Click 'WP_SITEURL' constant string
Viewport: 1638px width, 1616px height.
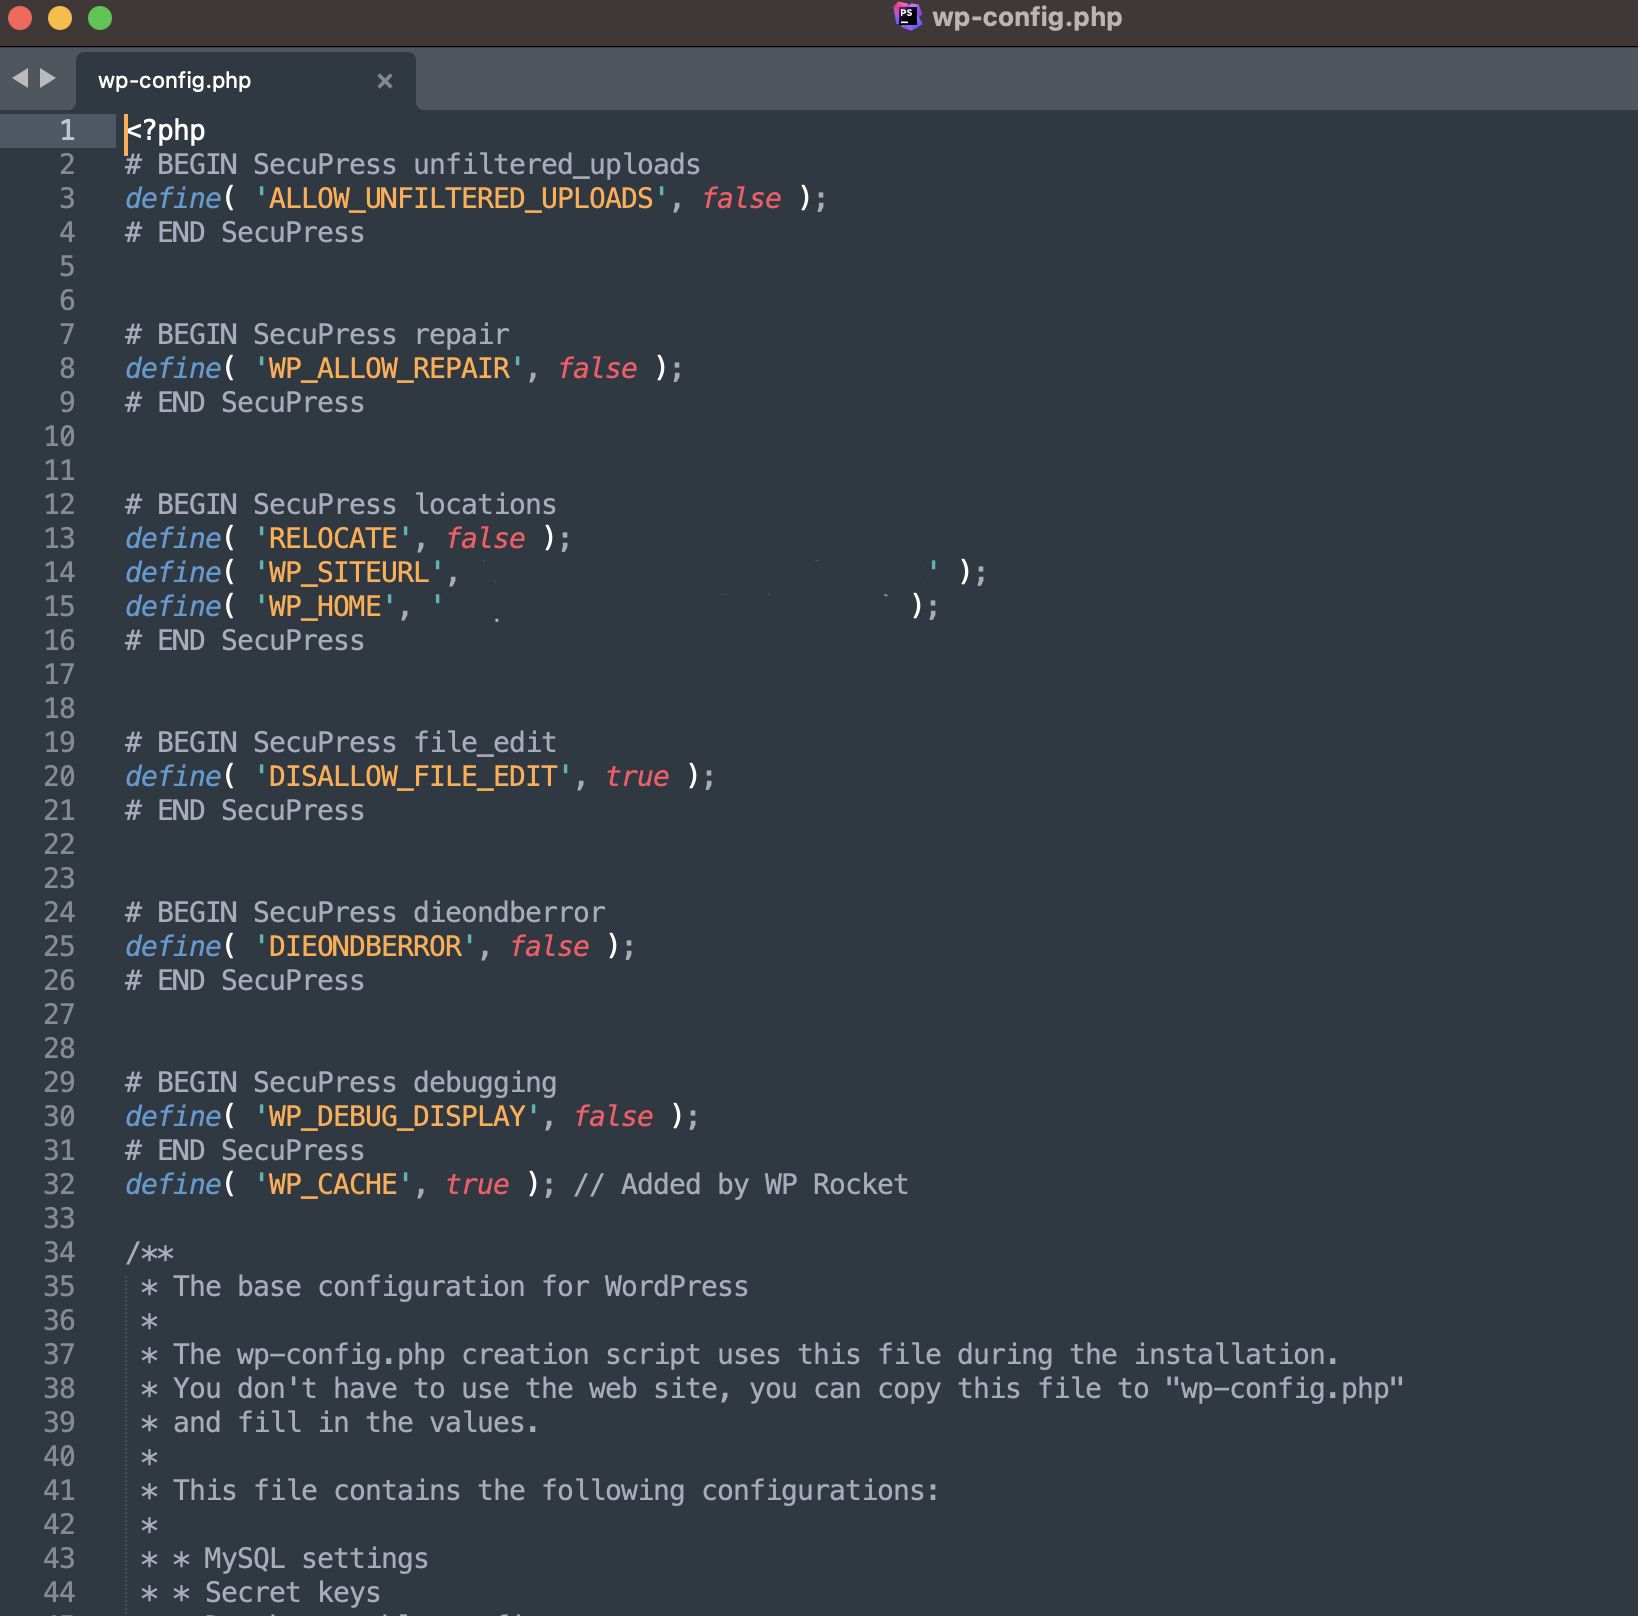point(349,573)
